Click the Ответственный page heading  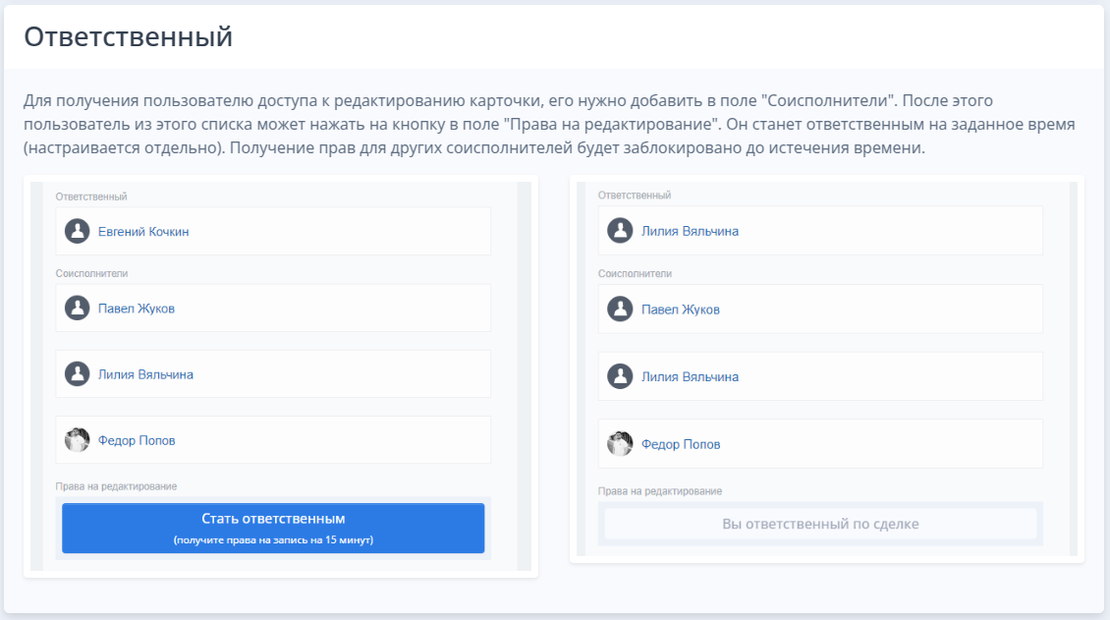coord(128,37)
